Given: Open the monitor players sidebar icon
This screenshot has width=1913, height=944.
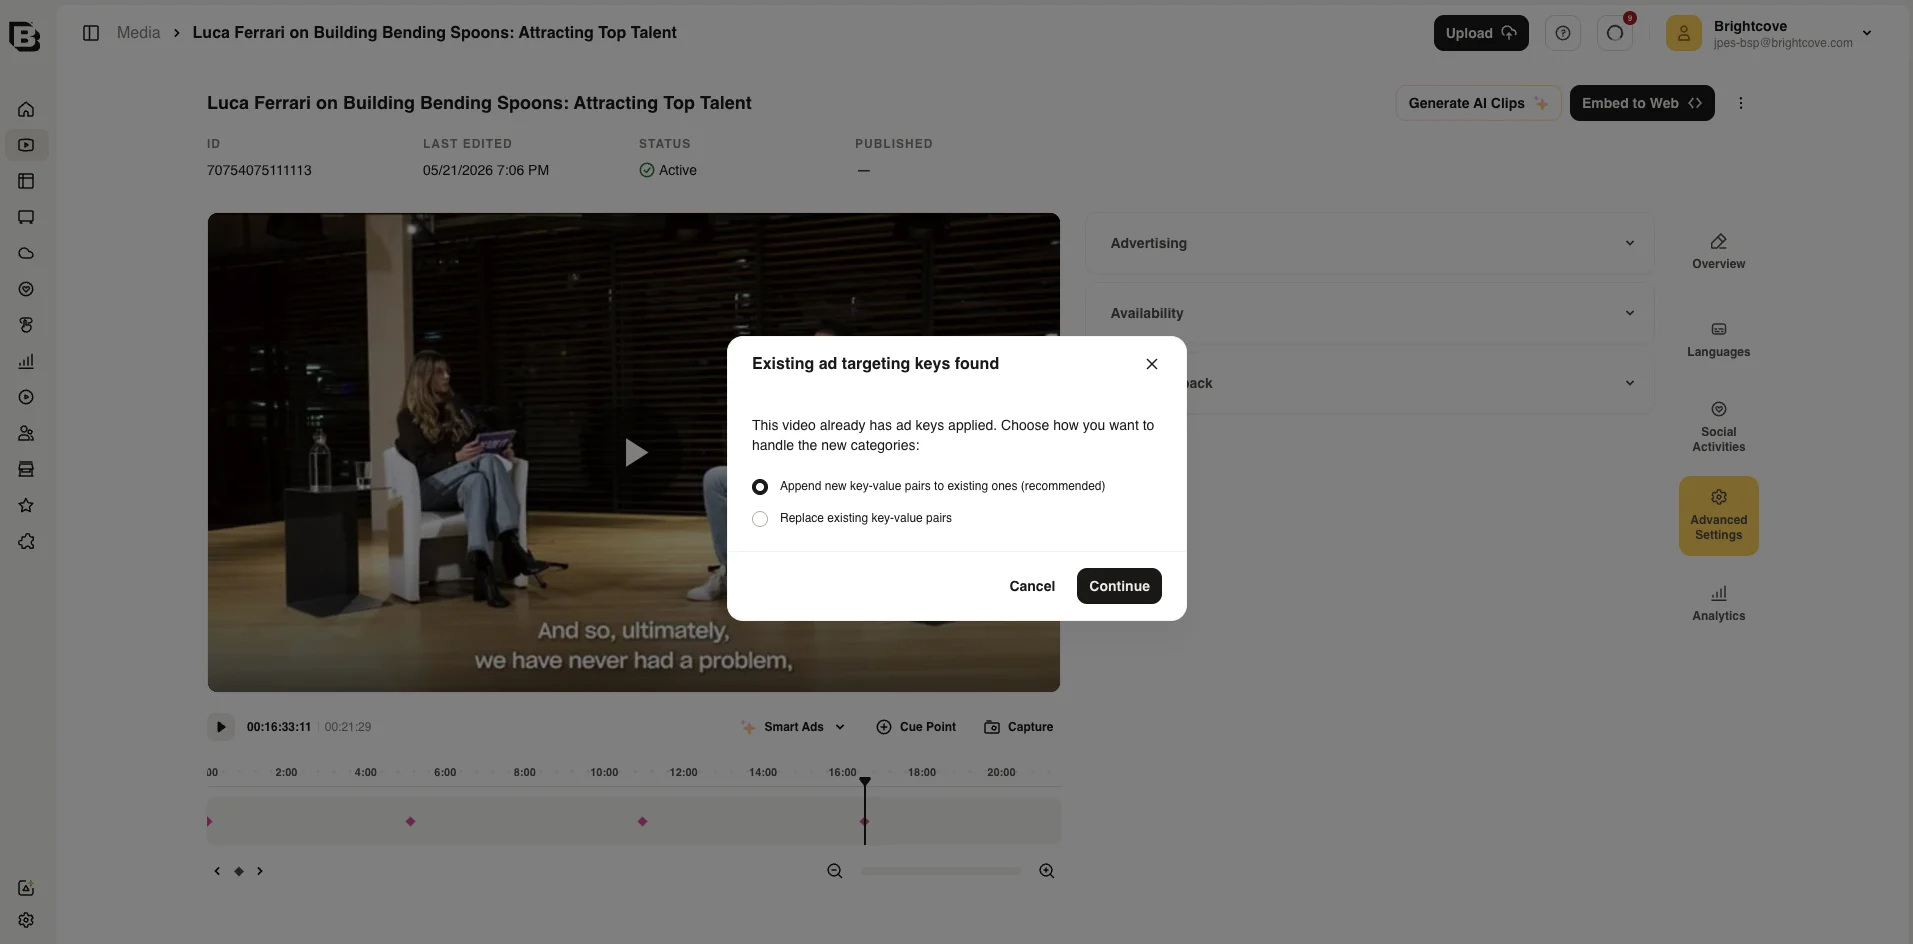Looking at the screenshot, I should pos(26,217).
